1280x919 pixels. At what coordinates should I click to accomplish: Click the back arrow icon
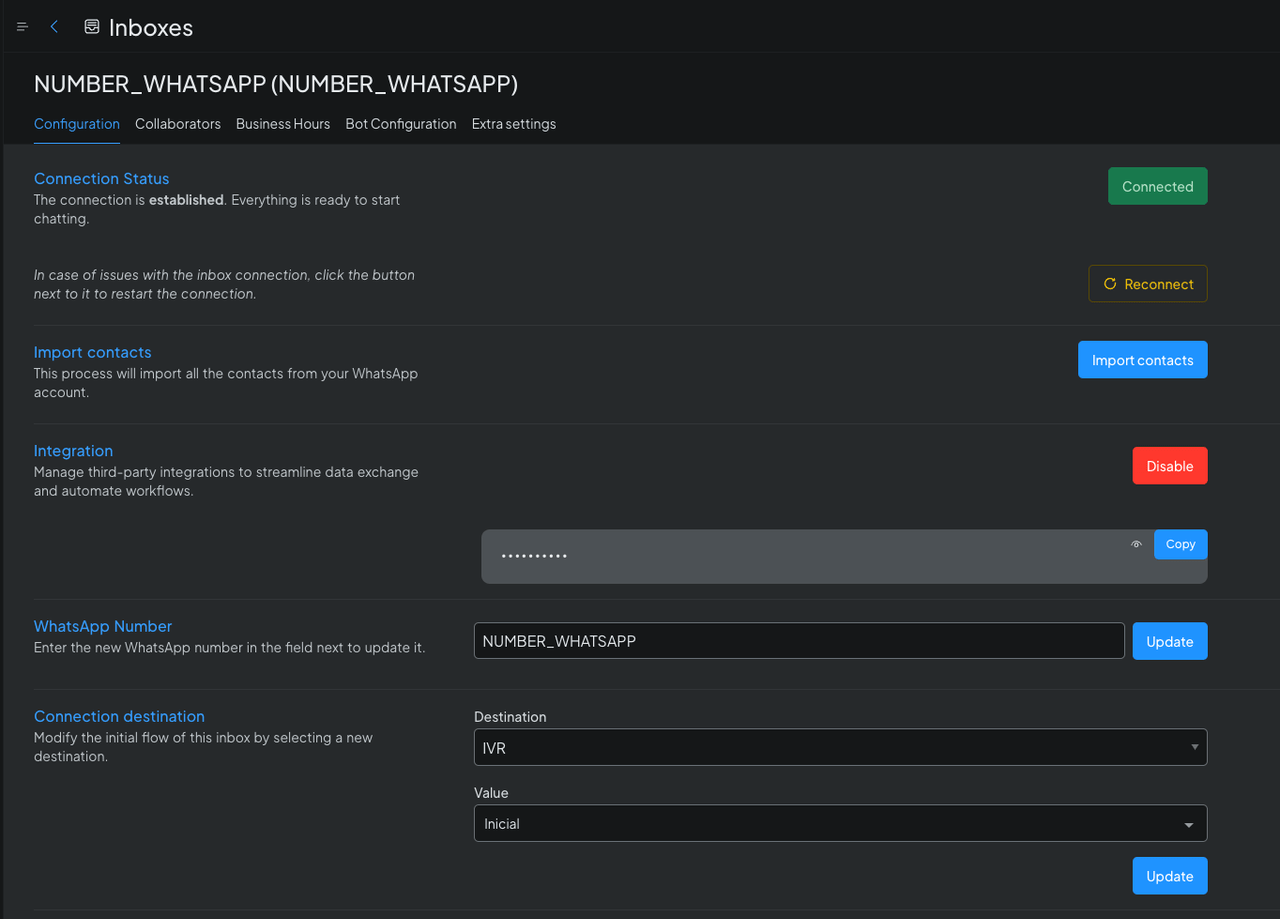coord(54,27)
